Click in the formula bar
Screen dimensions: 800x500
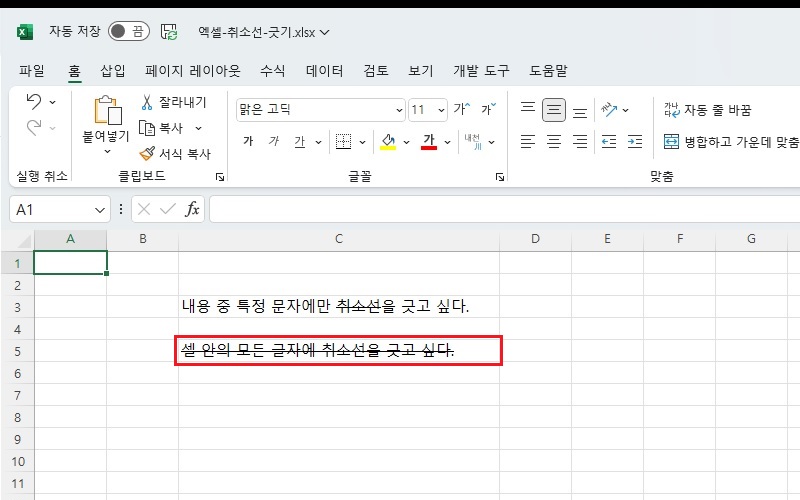(x=504, y=209)
